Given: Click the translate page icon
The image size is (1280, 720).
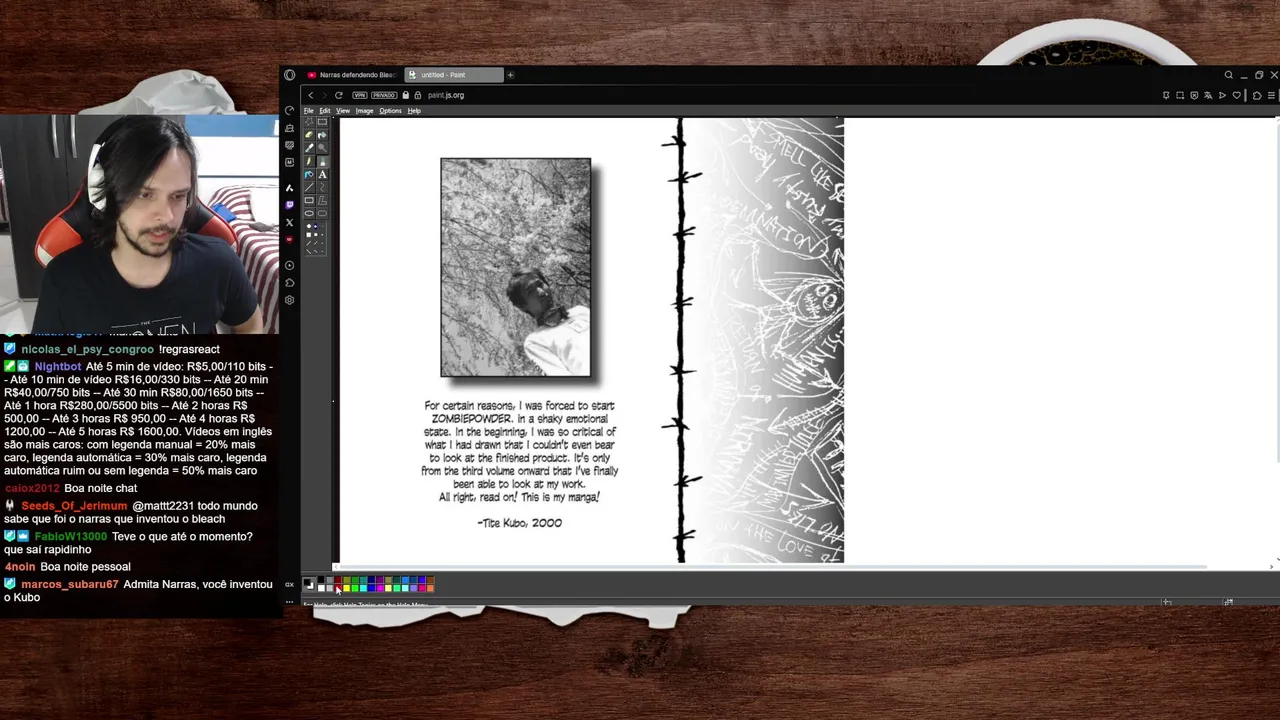Looking at the screenshot, I should click(x=1208, y=95).
